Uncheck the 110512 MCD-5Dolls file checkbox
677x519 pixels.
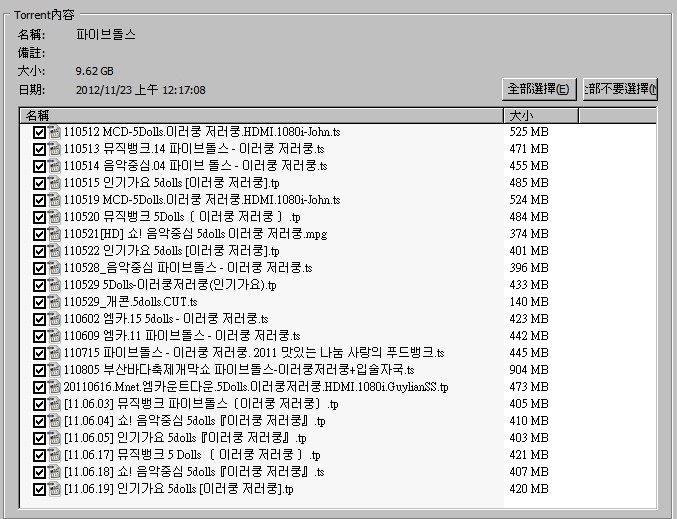[x=39, y=132]
